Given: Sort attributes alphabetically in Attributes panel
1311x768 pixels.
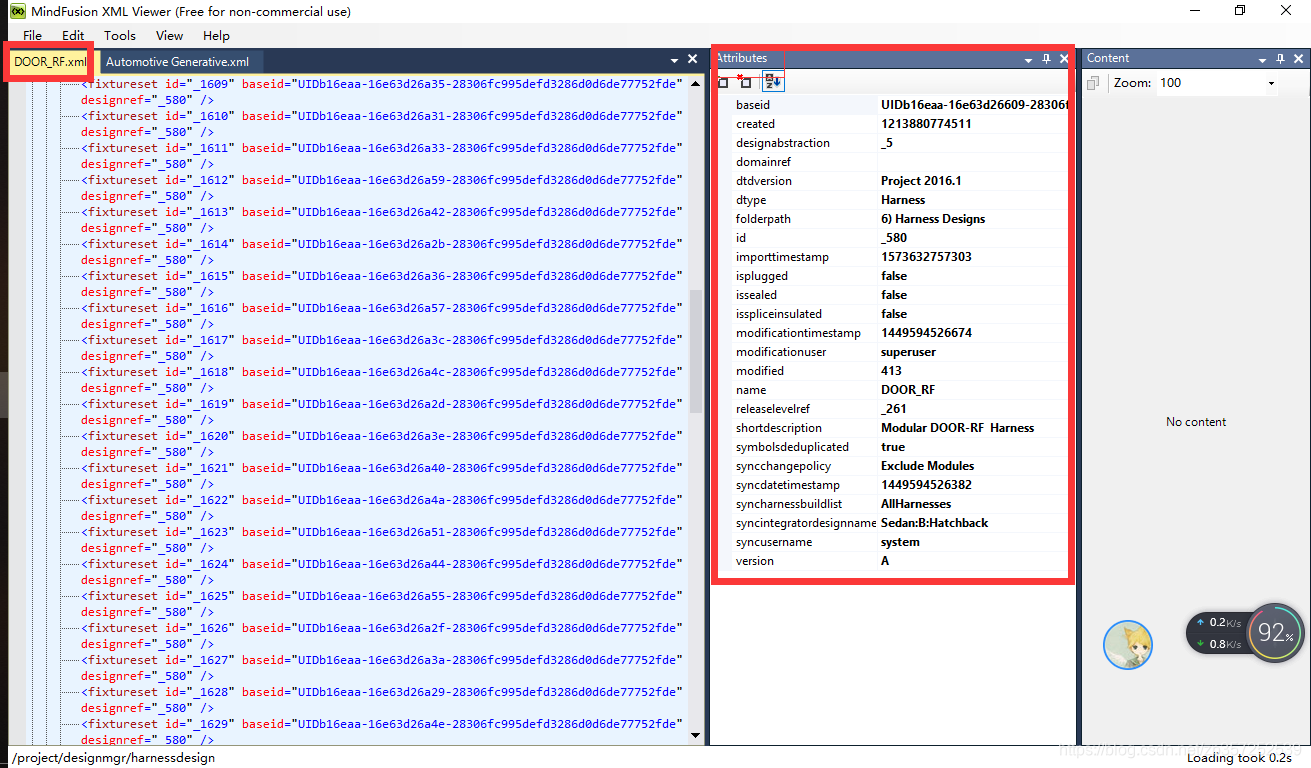Looking at the screenshot, I should click(x=773, y=81).
